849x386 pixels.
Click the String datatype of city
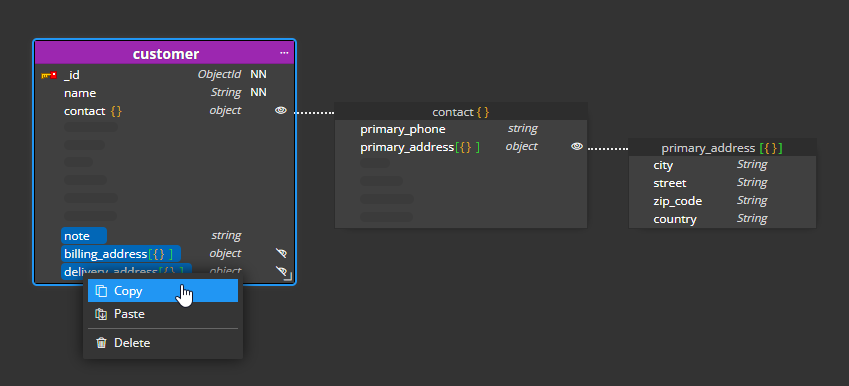pos(752,165)
